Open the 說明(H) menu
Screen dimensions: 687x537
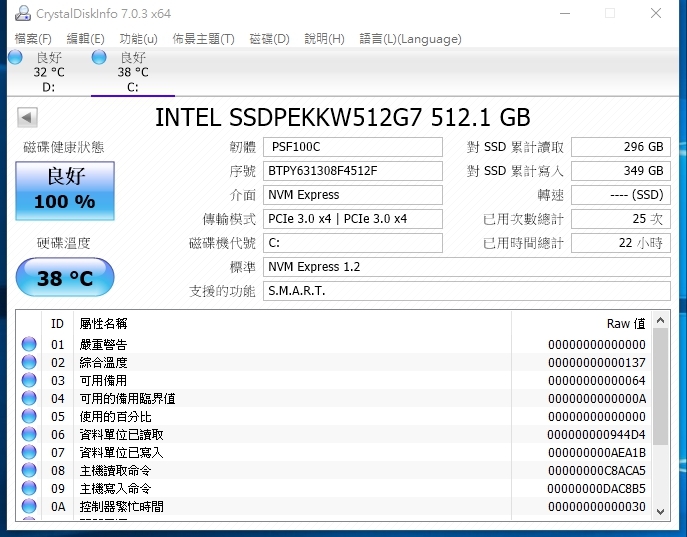click(x=324, y=39)
